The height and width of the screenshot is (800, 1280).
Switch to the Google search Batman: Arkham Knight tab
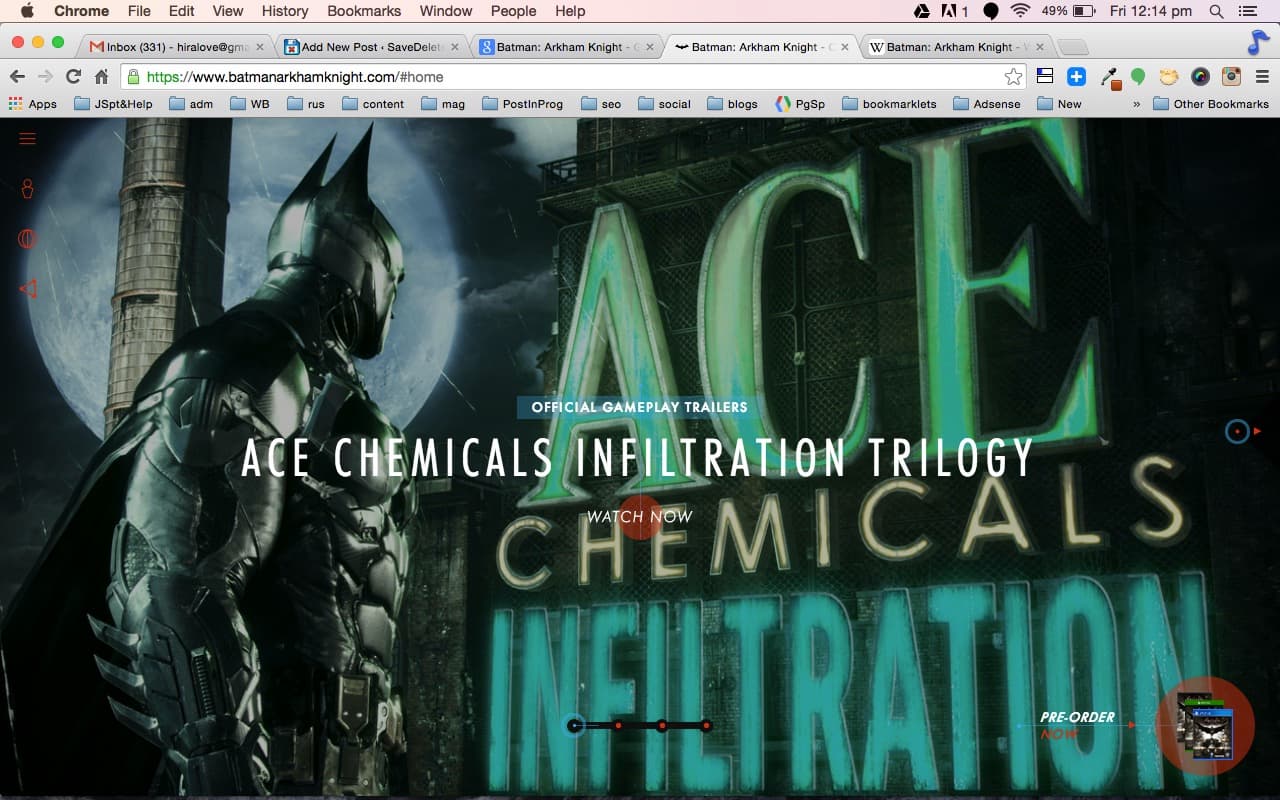[x=565, y=47]
